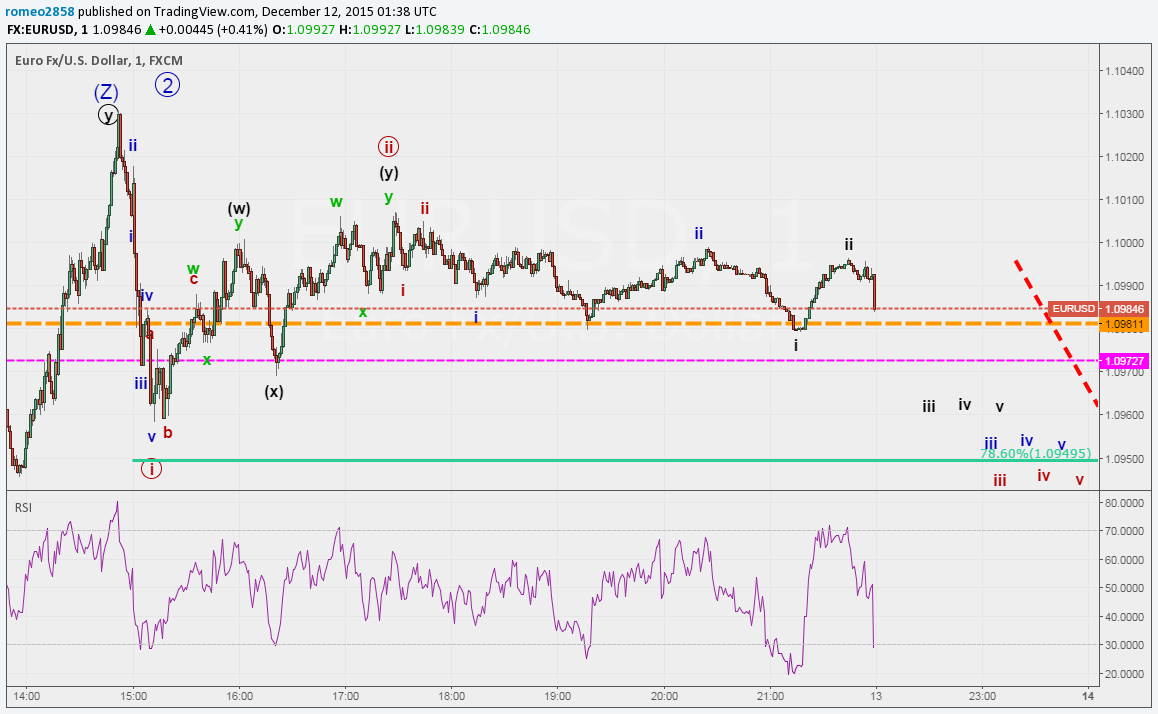The height and width of the screenshot is (714, 1158).
Task: Click the H:1.09927 high value
Action: click(x=370, y=30)
